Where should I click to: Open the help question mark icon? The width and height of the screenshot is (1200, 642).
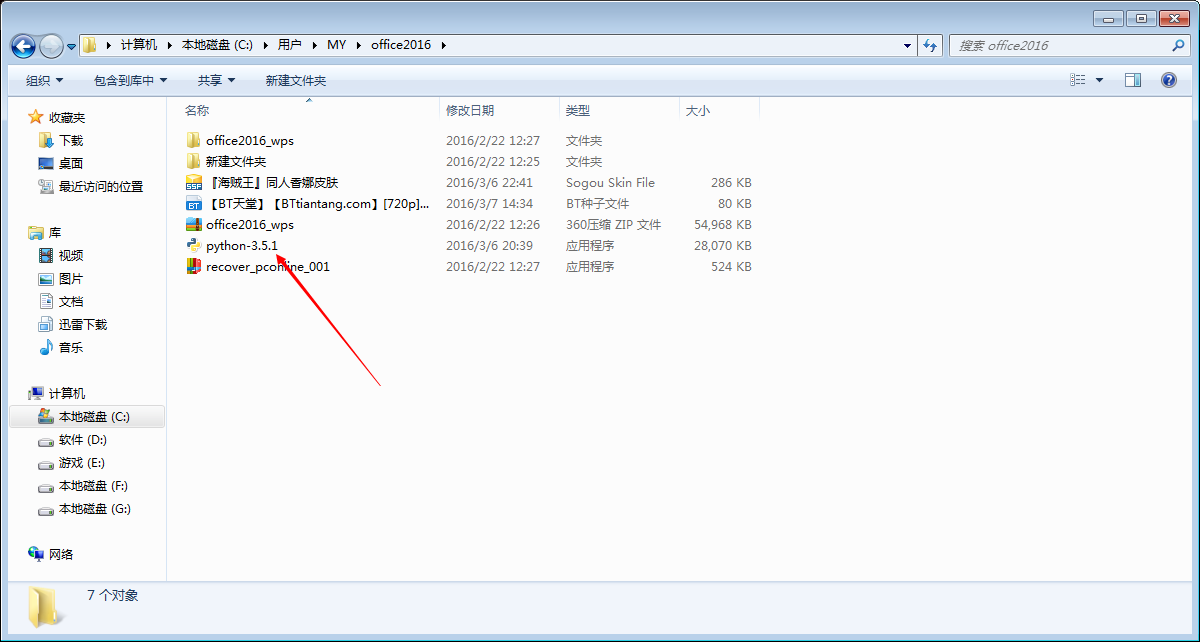pos(1168,80)
